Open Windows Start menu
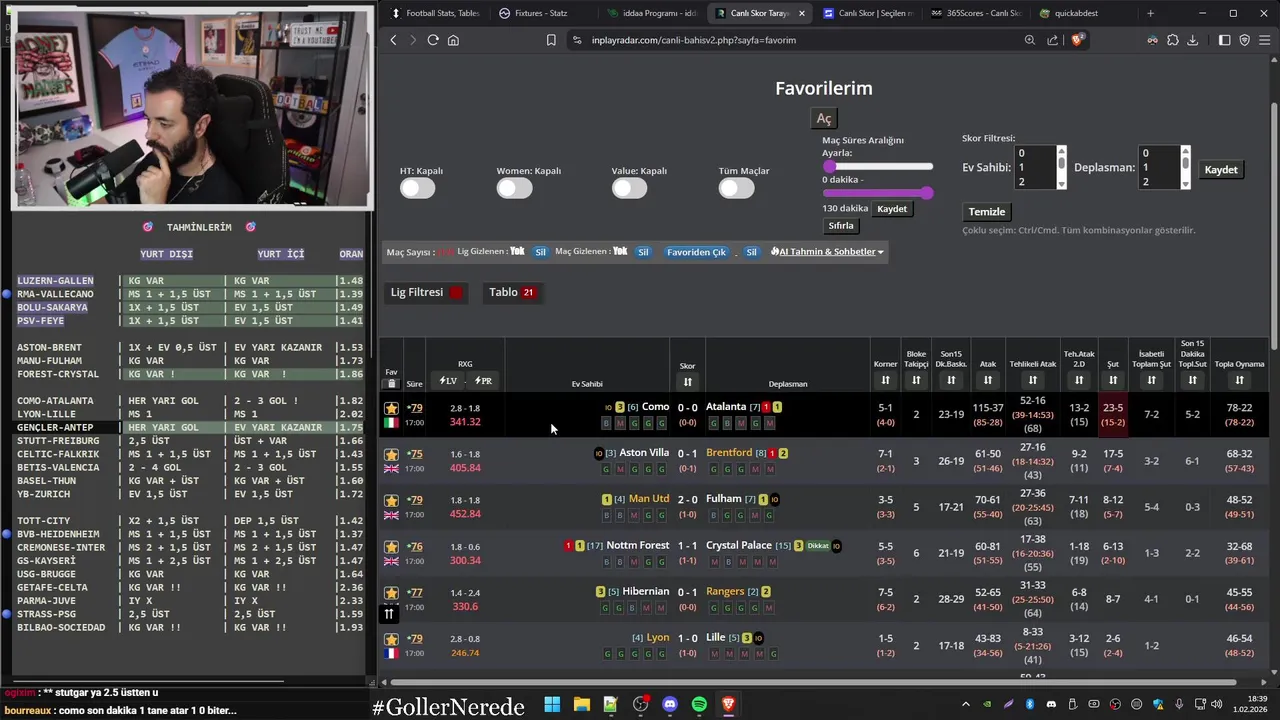Image resolution: width=1280 pixels, height=720 pixels. point(552,704)
